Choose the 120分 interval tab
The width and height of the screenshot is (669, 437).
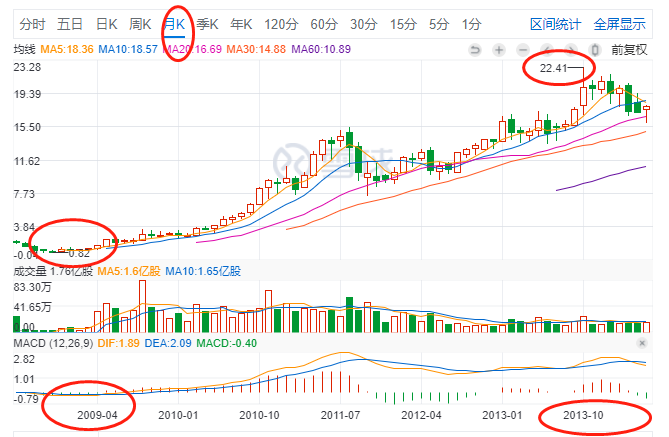281,23
